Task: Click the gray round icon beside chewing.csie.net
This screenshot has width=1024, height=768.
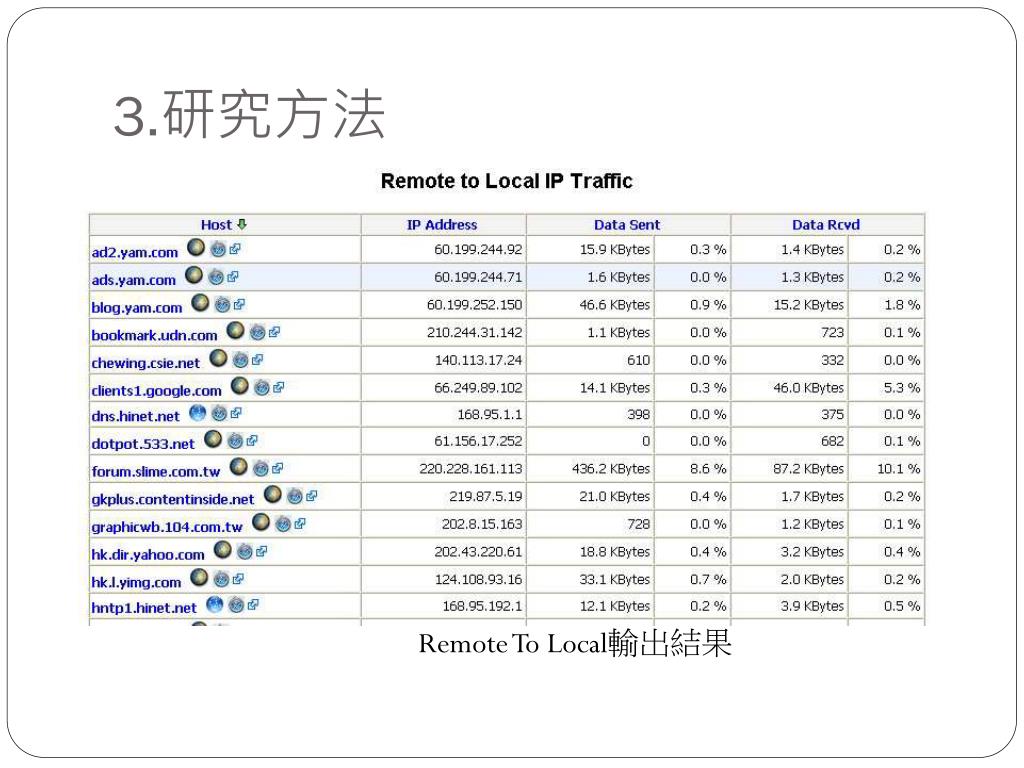Action: (240, 359)
